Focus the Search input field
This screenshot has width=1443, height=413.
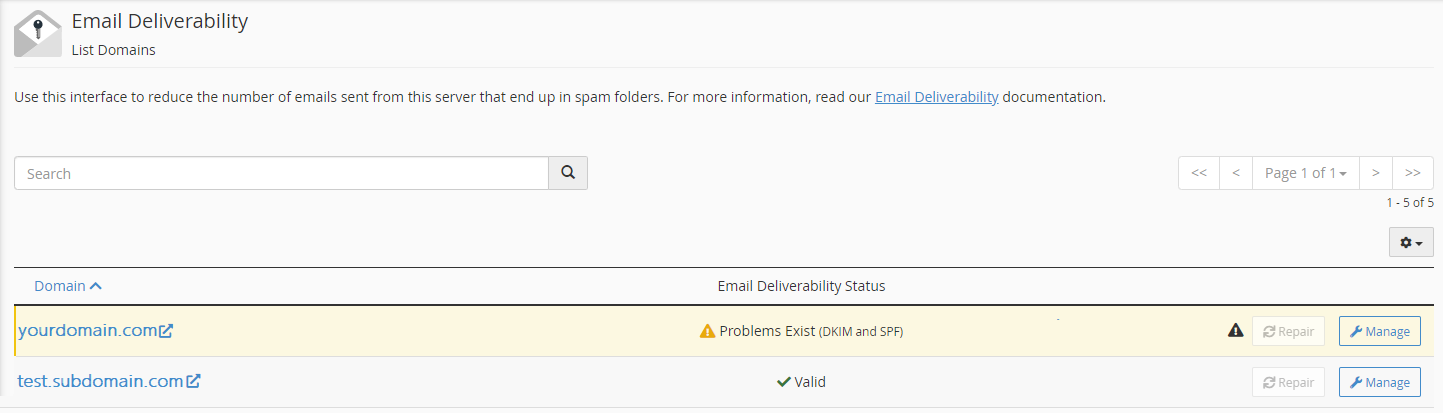(x=281, y=173)
